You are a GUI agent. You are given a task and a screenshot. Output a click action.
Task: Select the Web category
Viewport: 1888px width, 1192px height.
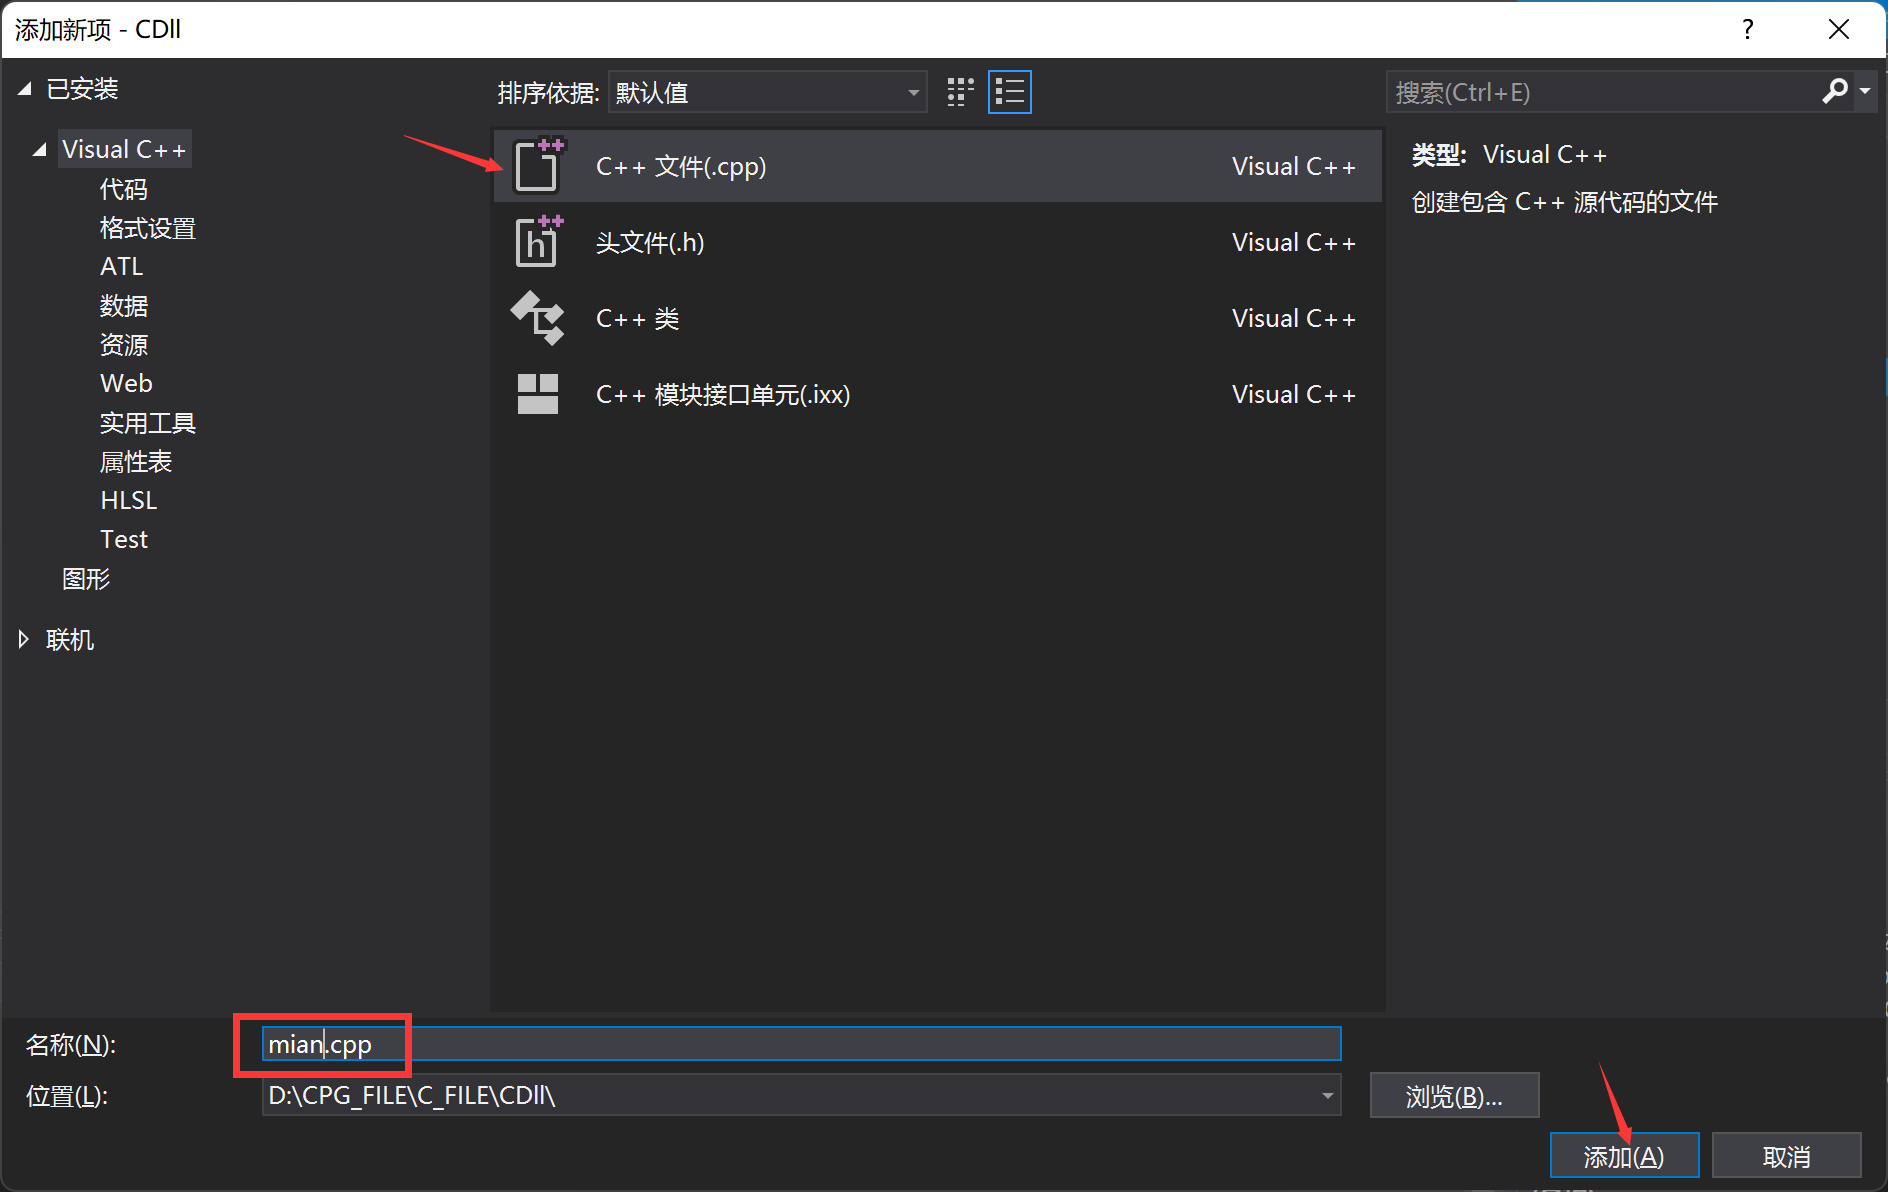pyautogui.click(x=126, y=383)
